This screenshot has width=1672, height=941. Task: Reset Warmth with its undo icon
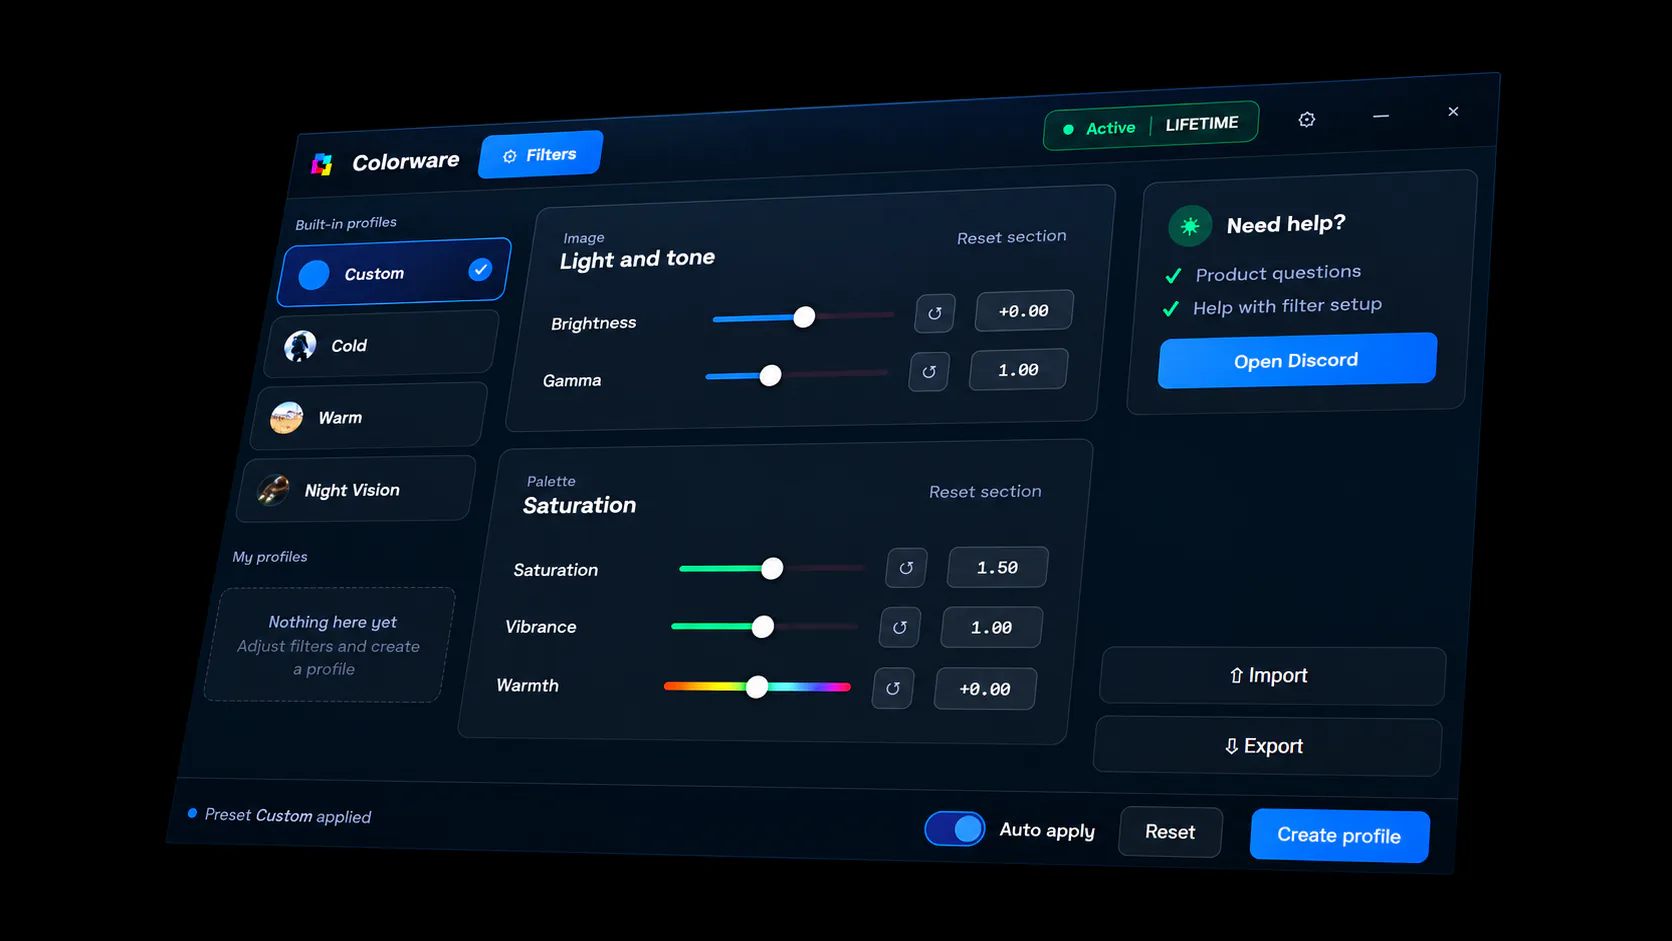tap(893, 688)
